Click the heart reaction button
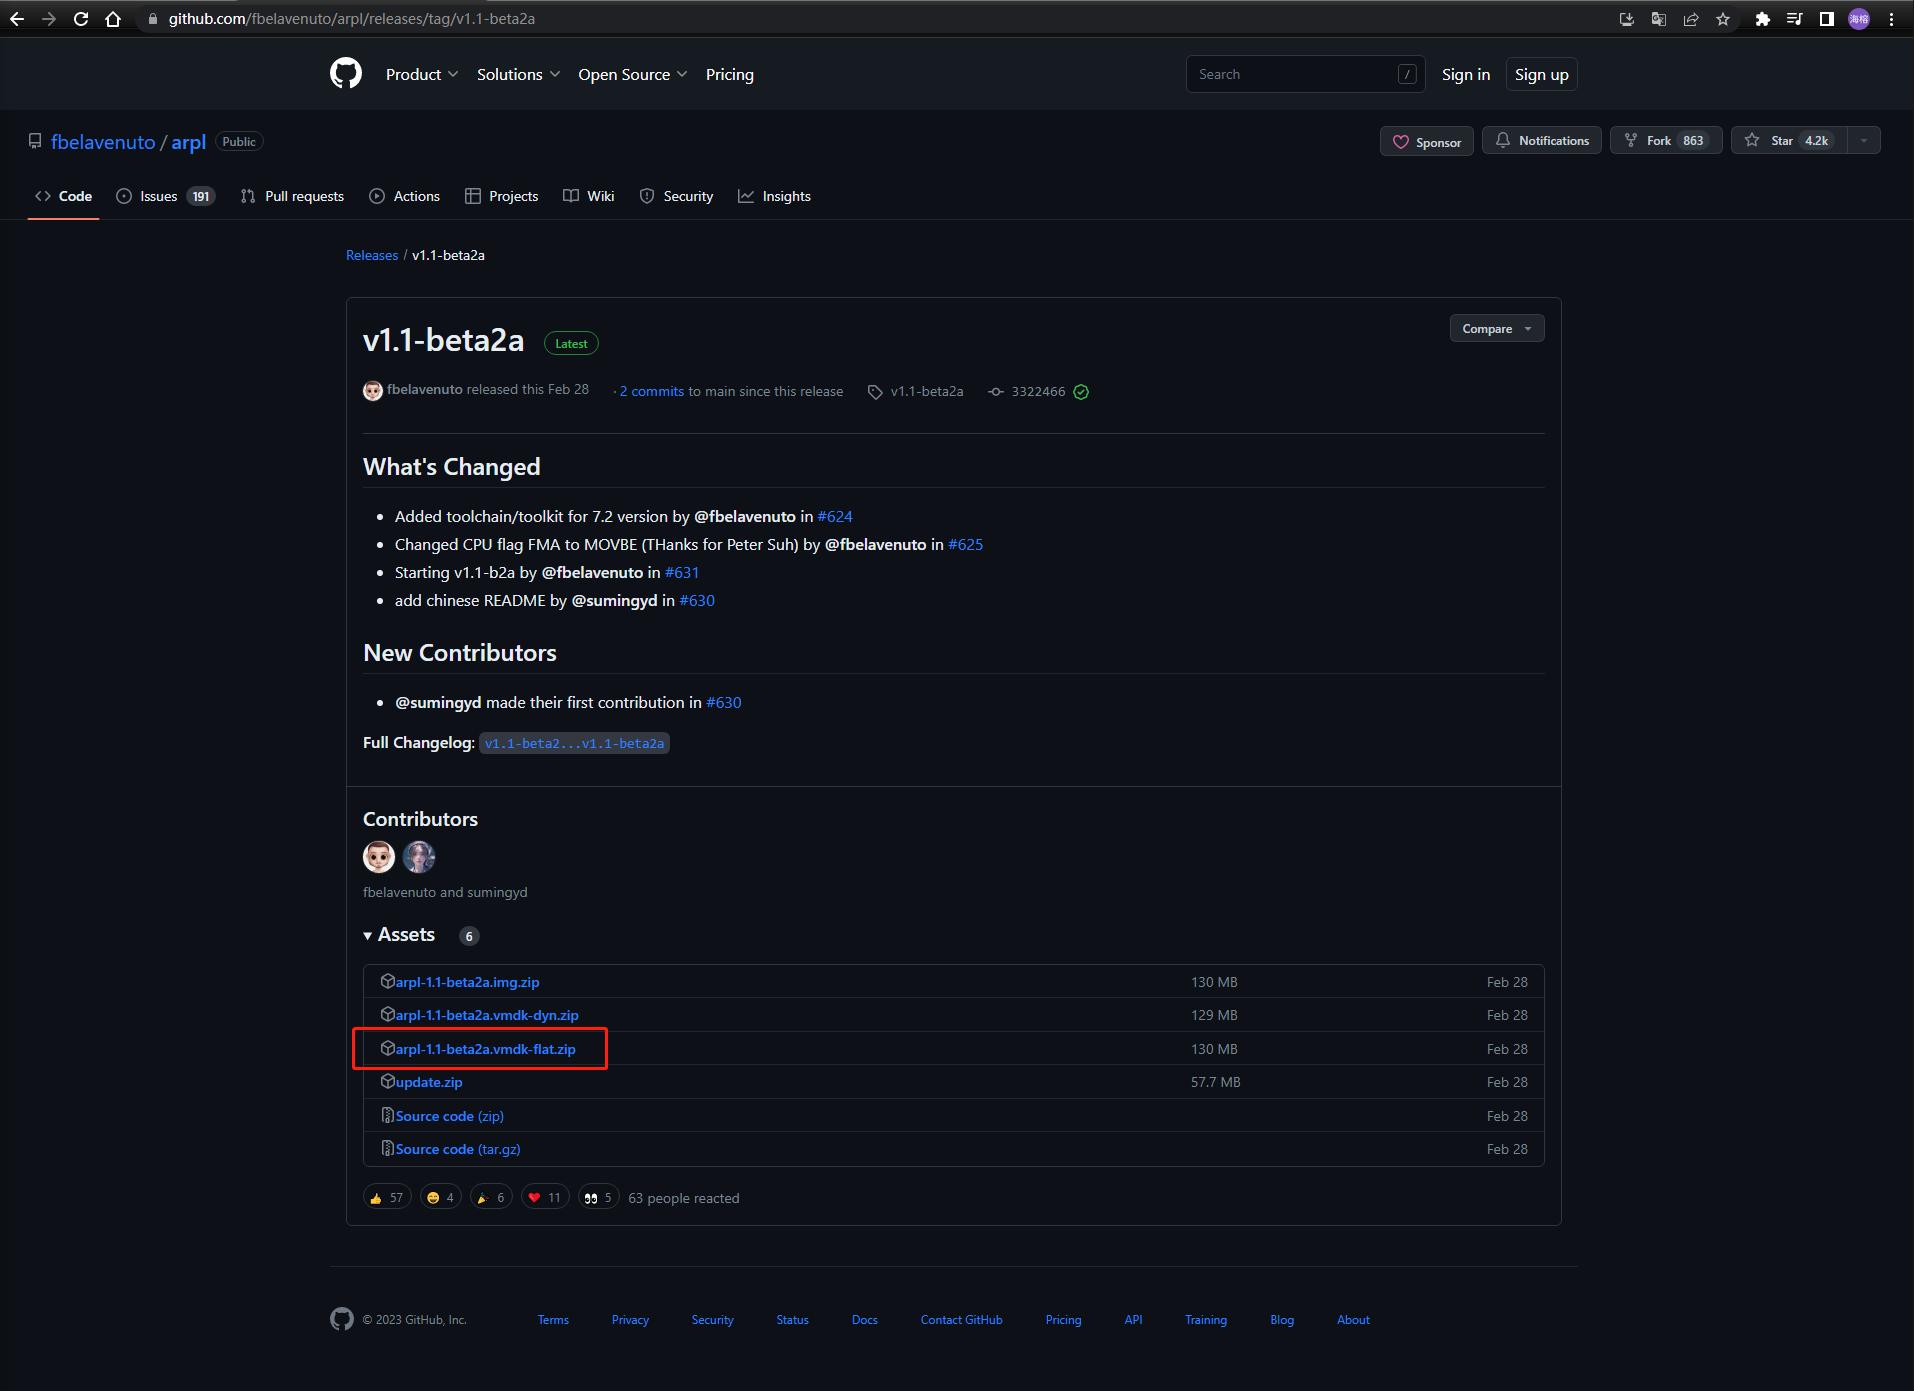Viewport: 1914px width, 1391px height. 544,1198
